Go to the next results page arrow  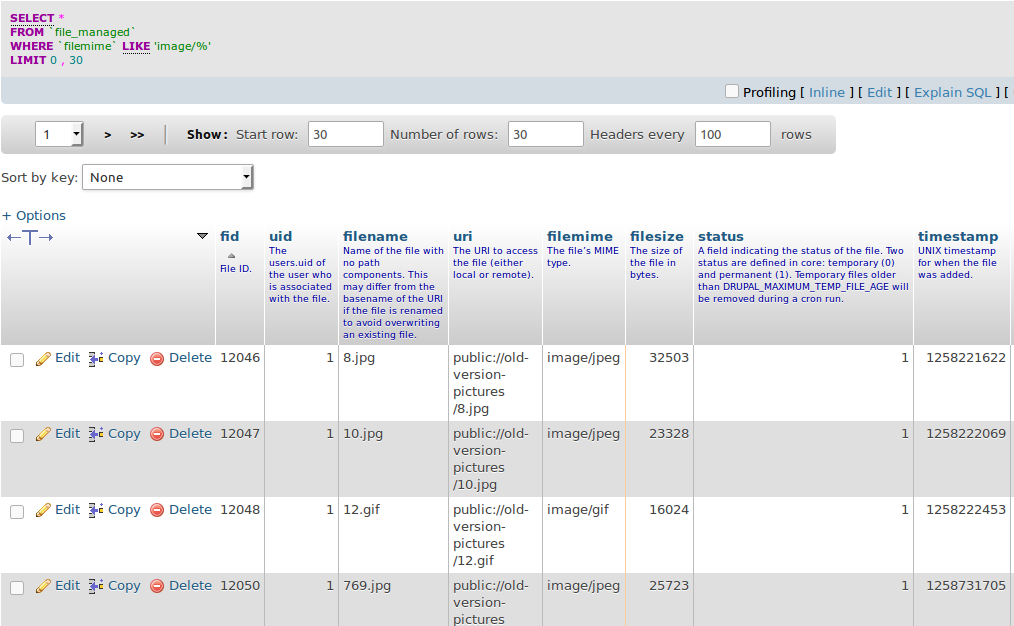(x=107, y=132)
